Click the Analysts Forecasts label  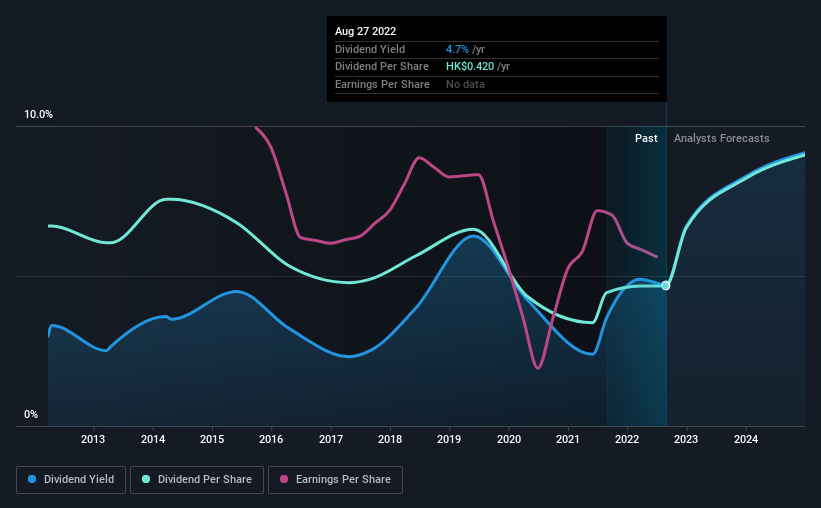tap(722, 138)
